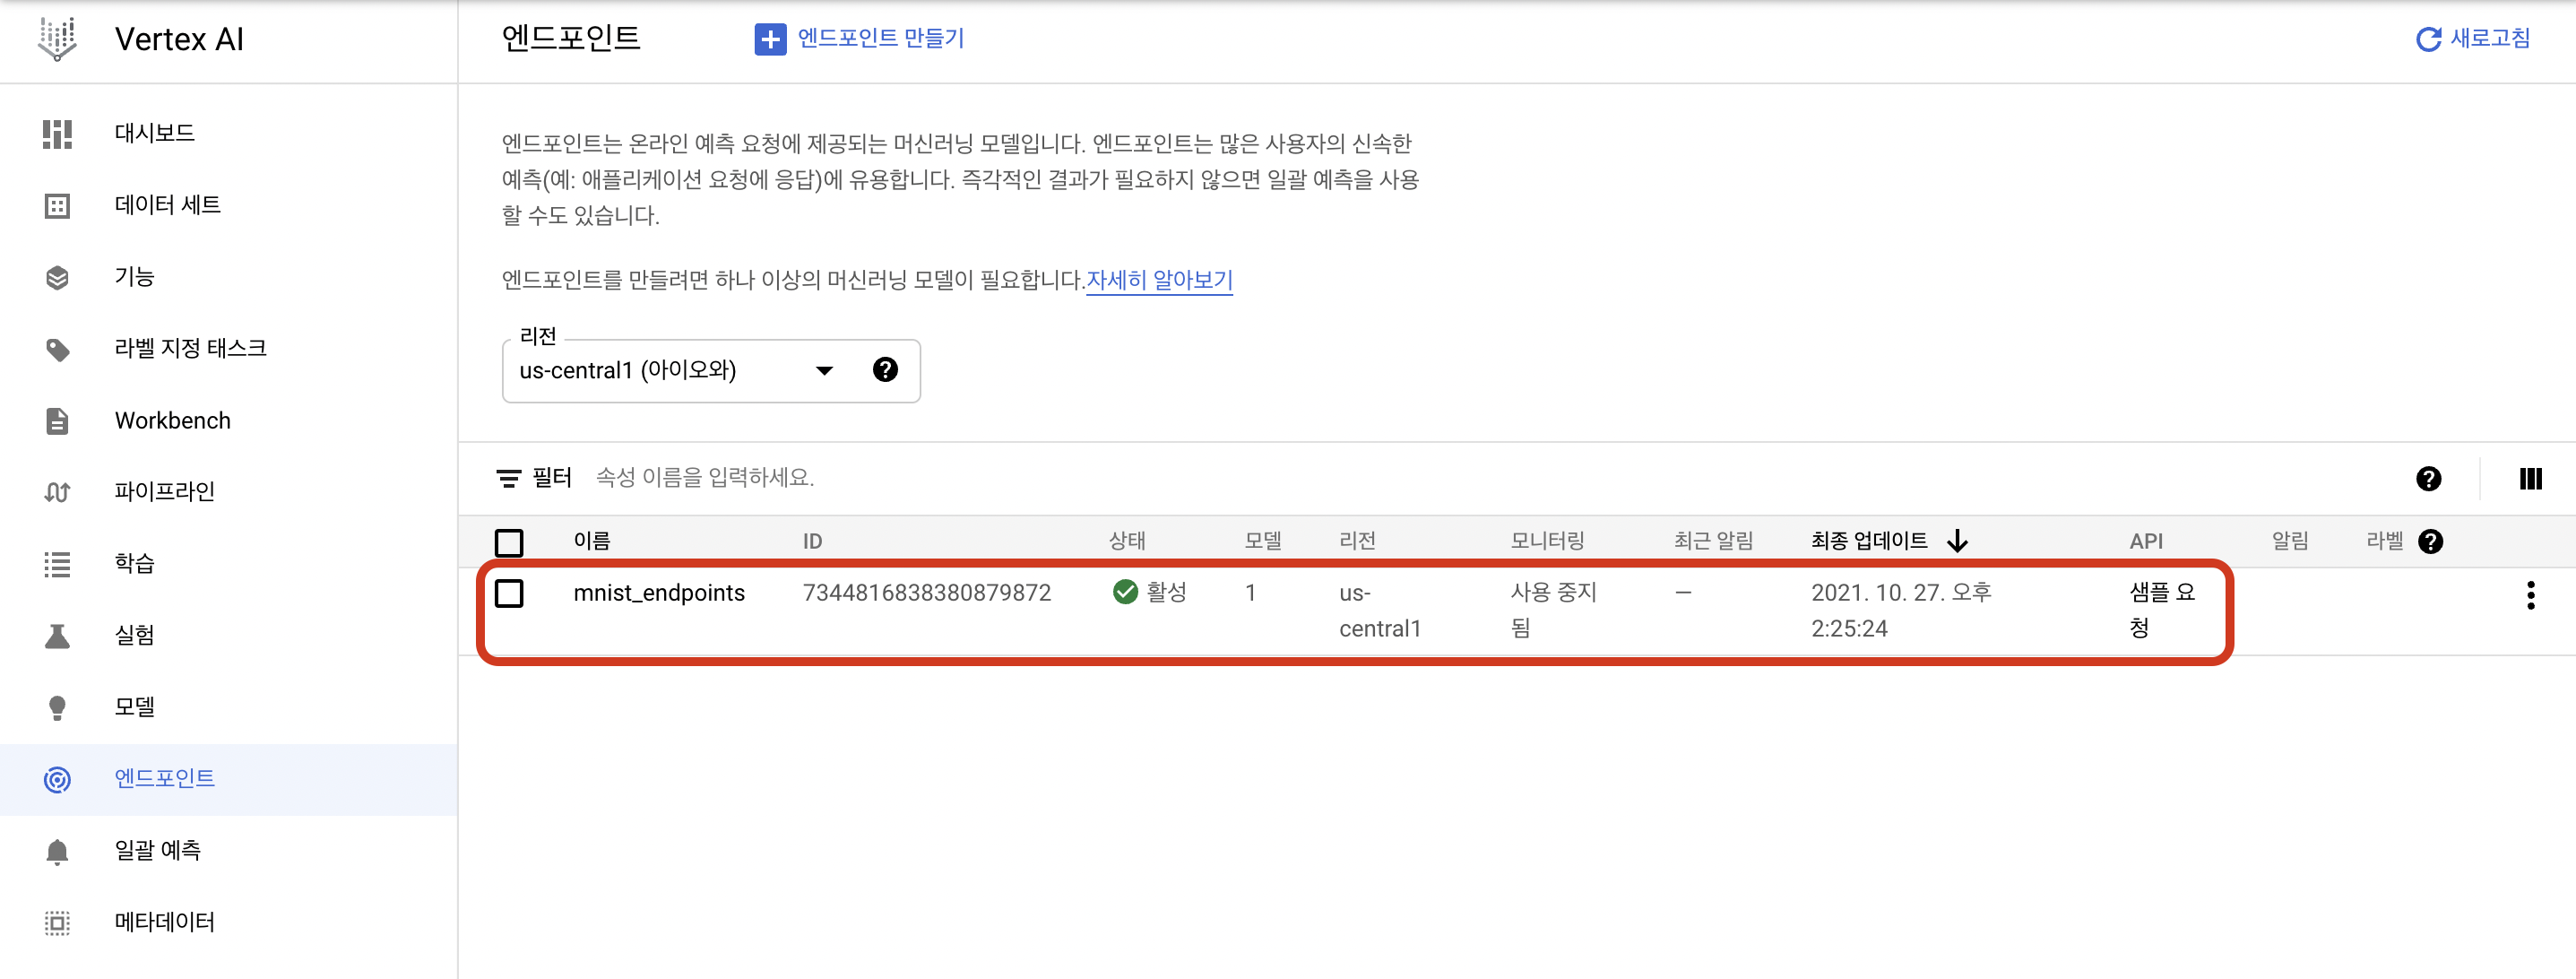
Task: Open the mnist_endpoints endpoint name
Action: [659, 593]
